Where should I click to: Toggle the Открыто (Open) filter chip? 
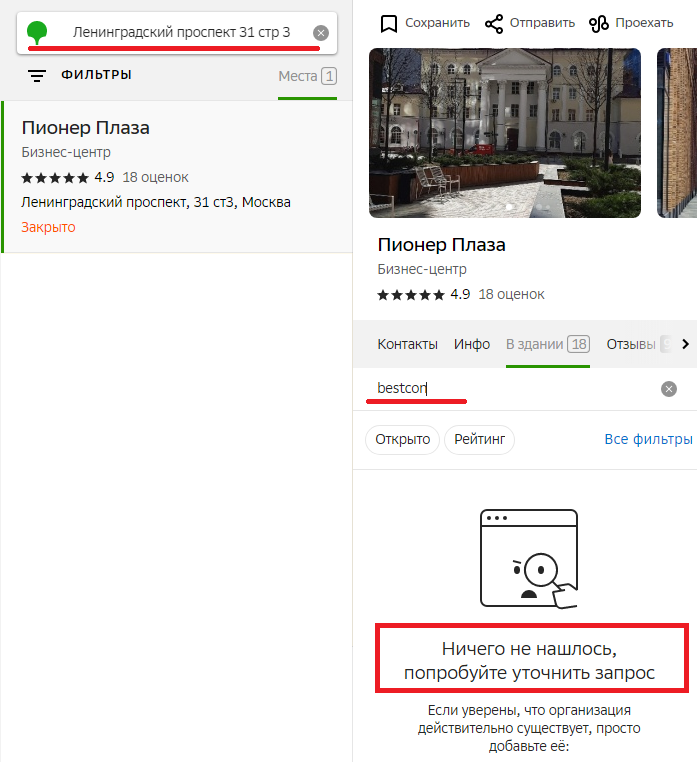(x=402, y=439)
